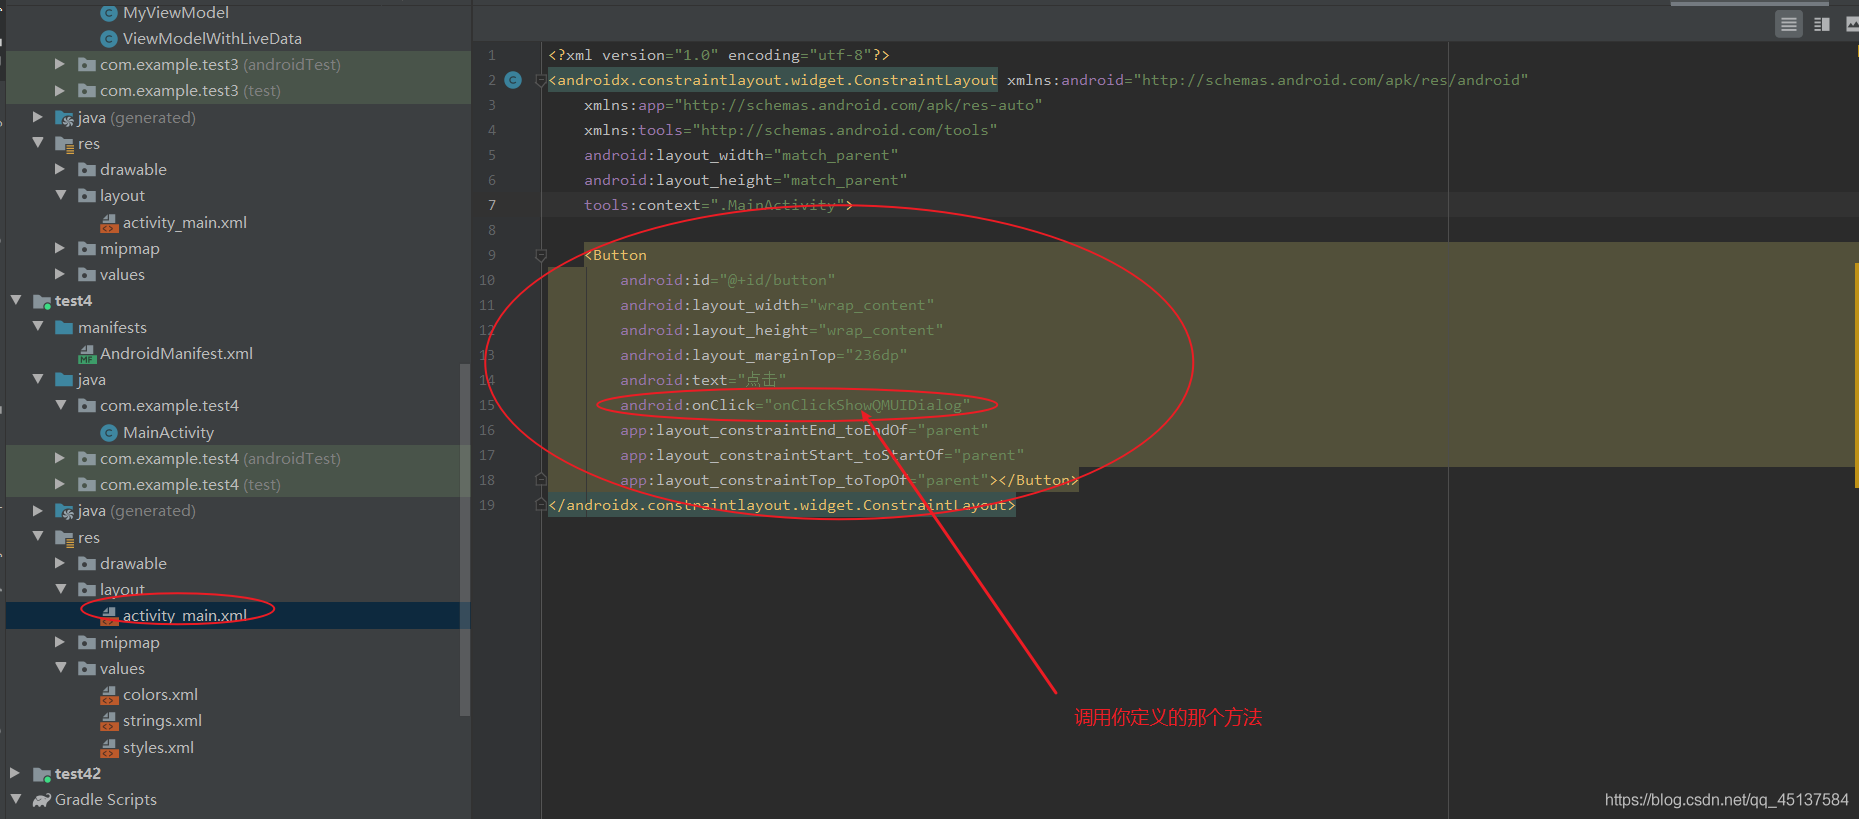The height and width of the screenshot is (819, 1859).
Task: Expand com.example.test3 (test) package
Action: (x=59, y=90)
